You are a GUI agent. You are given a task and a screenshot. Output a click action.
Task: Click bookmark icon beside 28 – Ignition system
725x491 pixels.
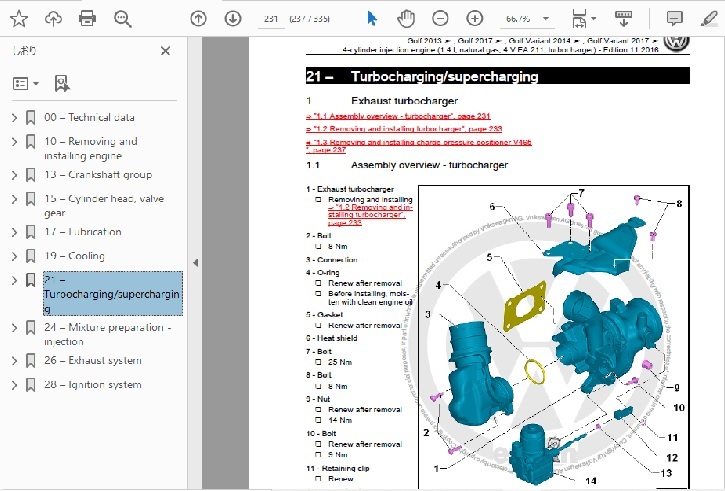click(31, 385)
